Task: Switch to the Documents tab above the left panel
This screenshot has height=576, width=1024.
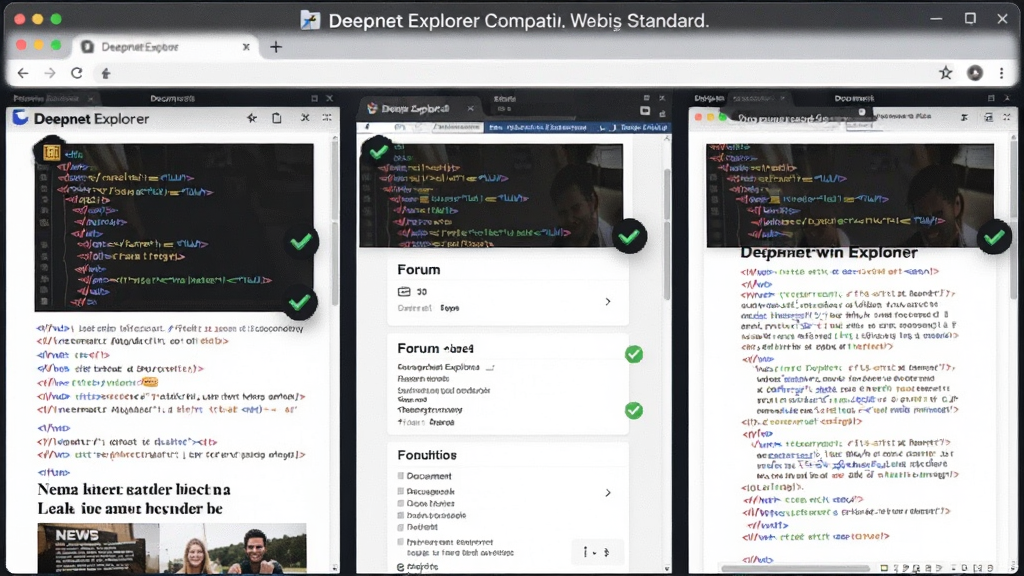Action: click(172, 99)
